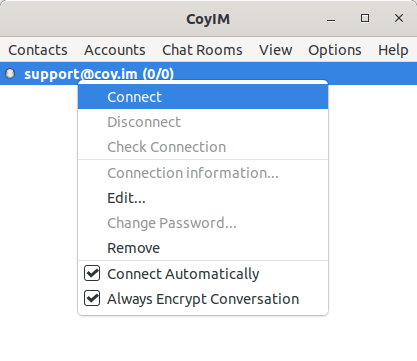Open the Help menu
This screenshot has height=361, width=417.
(393, 50)
